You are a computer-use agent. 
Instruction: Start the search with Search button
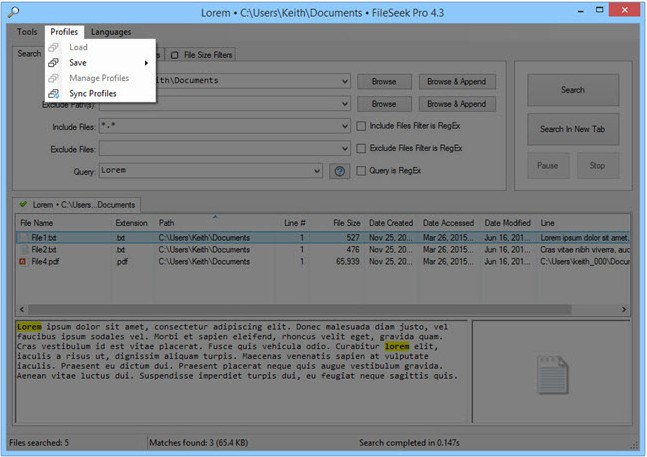[573, 90]
